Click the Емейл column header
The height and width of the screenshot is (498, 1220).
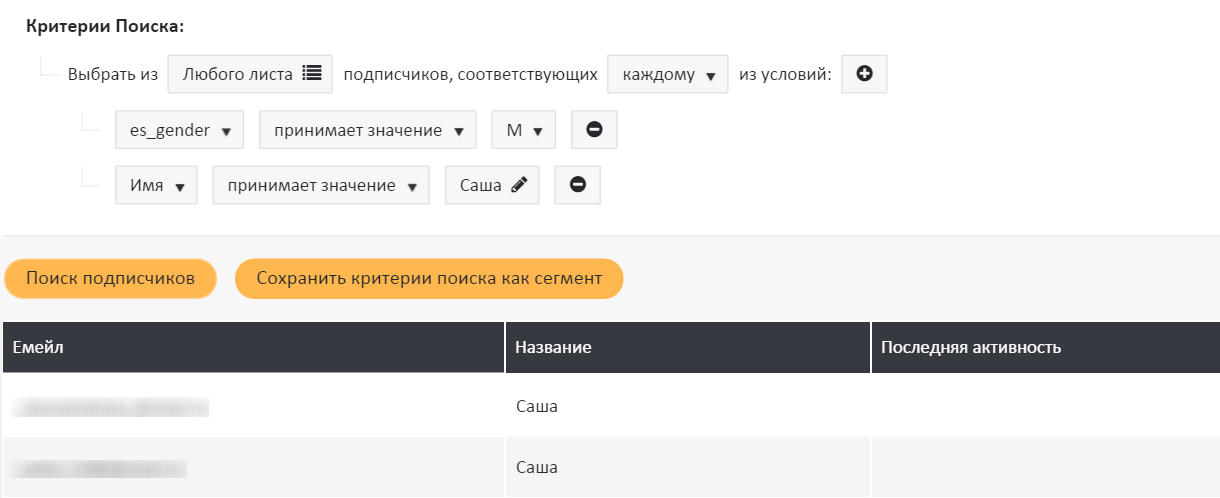253,348
